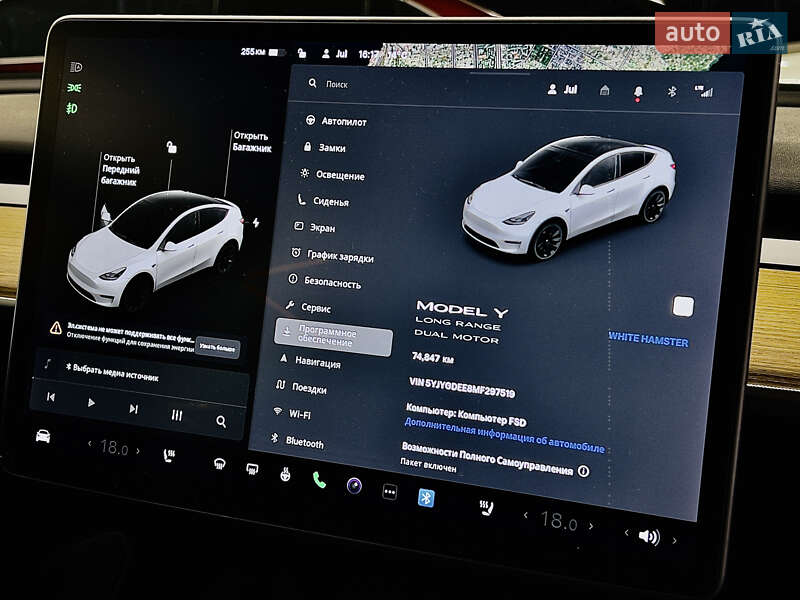The image size is (800, 600).
Task: Switch to the Wi-Fi settings section
Action: 298,415
